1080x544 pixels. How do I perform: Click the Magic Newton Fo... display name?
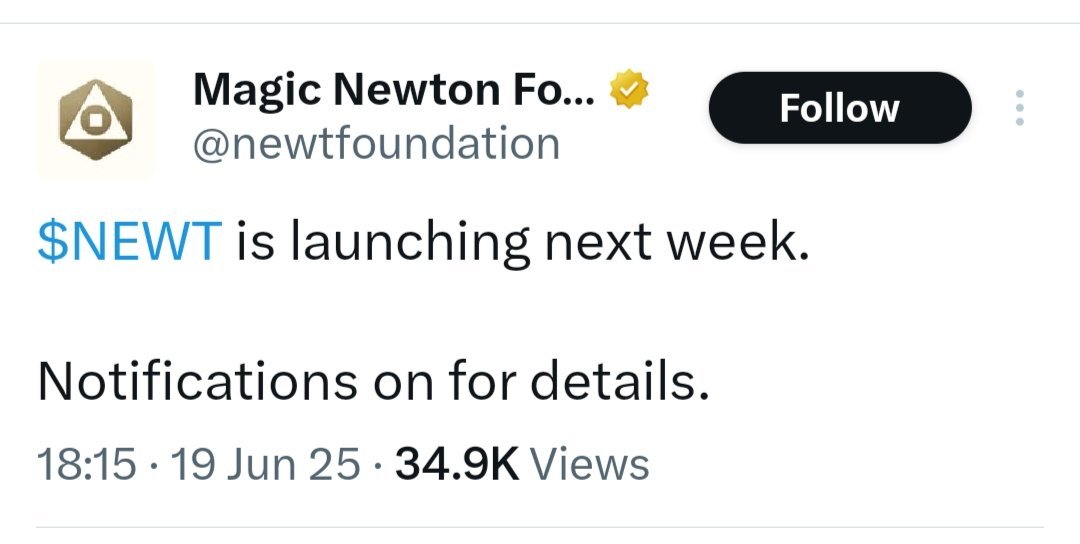[394, 91]
